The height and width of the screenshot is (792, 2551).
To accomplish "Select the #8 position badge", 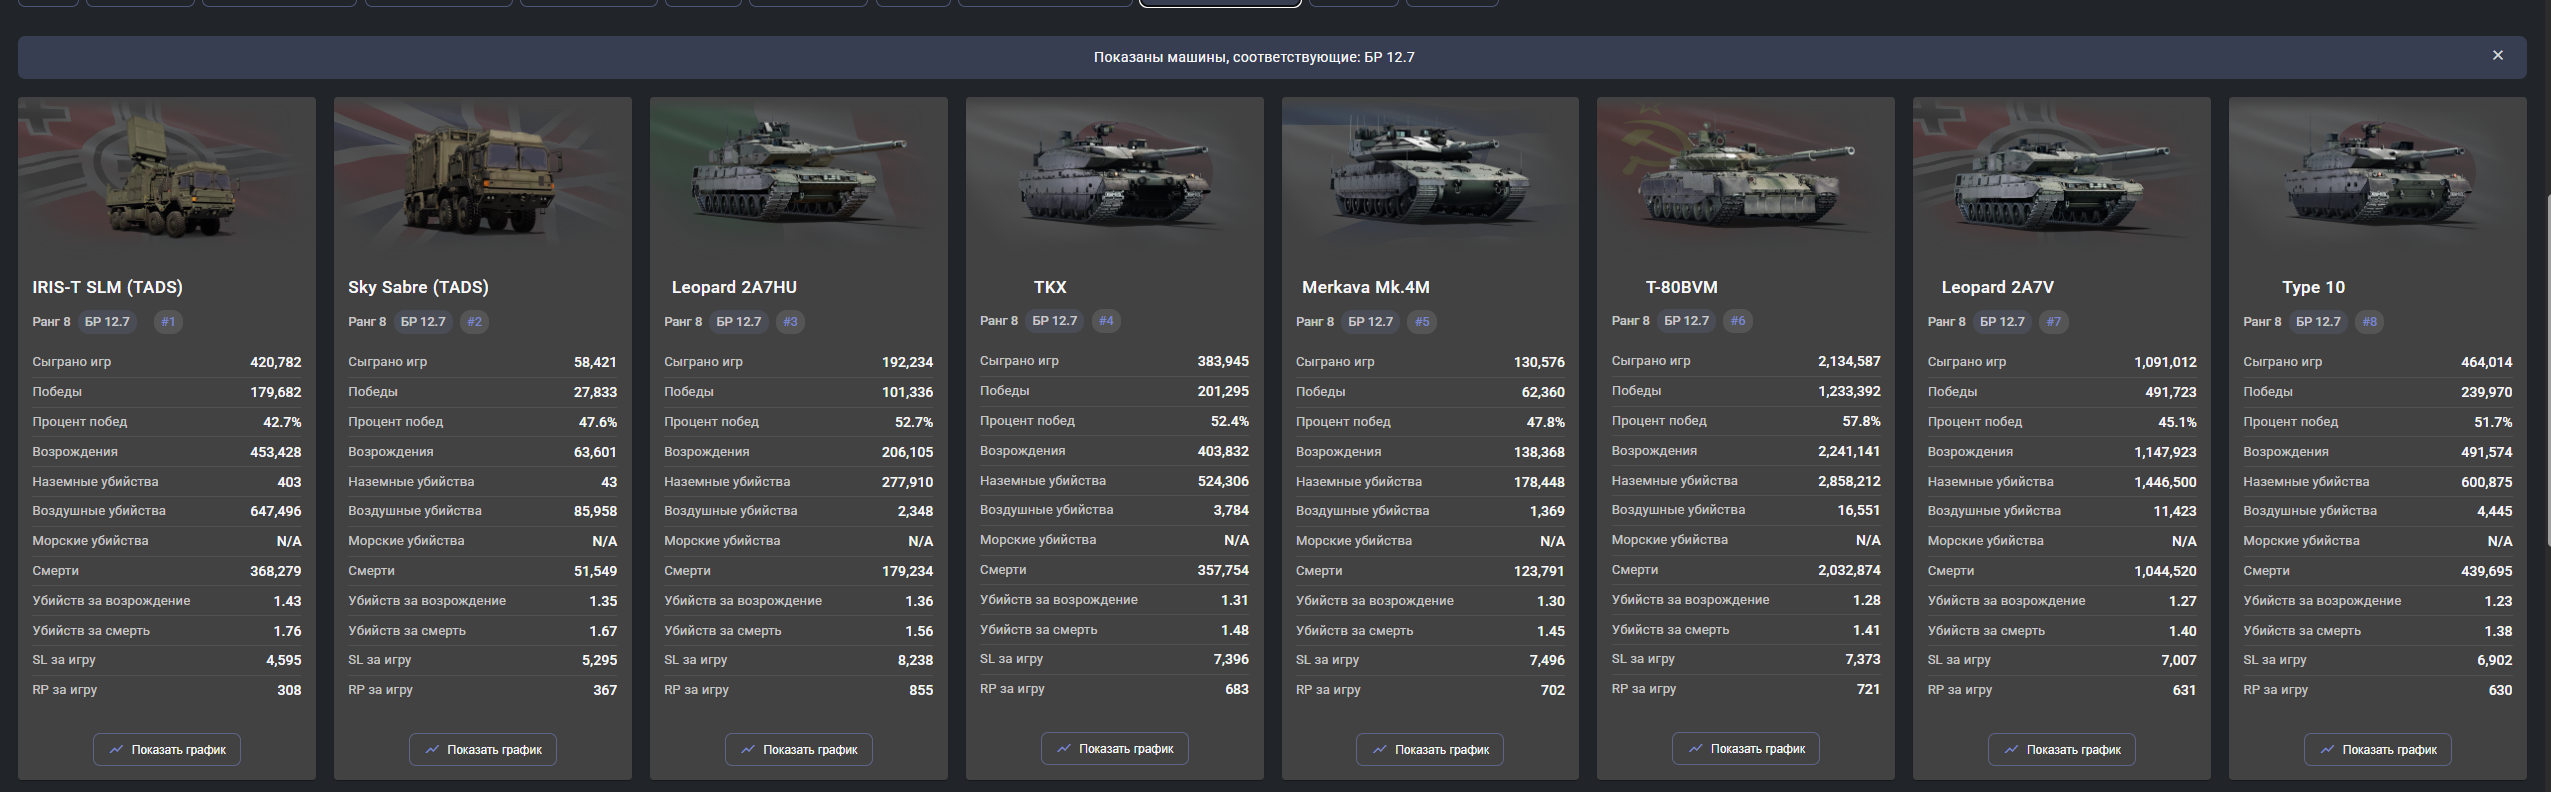I will pyautogui.click(x=2369, y=322).
